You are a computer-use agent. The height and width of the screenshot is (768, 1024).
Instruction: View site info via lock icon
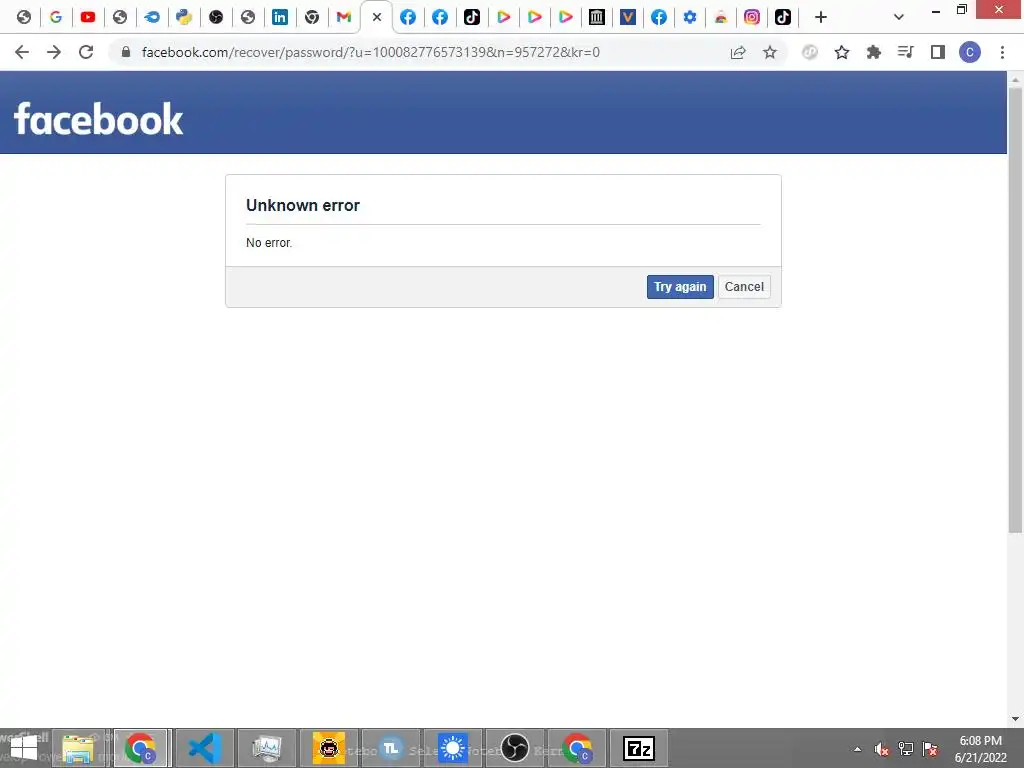click(x=126, y=52)
